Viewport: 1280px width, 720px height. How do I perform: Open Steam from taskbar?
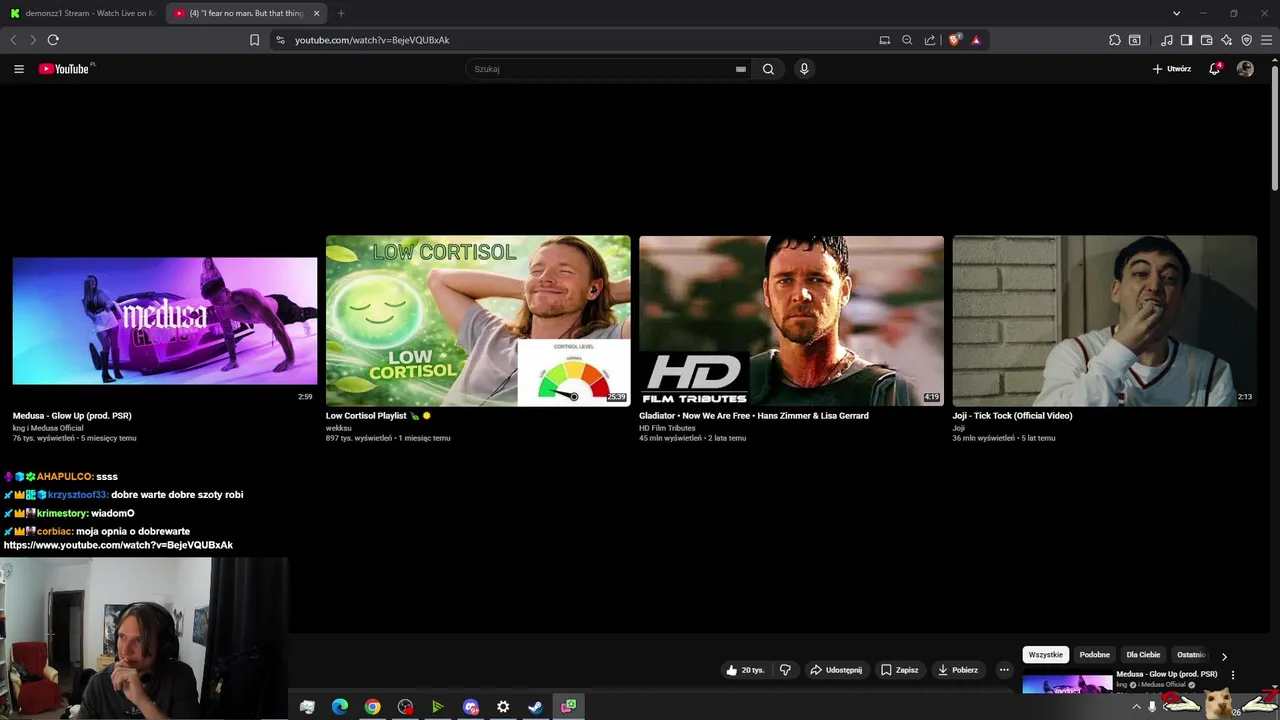[535, 707]
